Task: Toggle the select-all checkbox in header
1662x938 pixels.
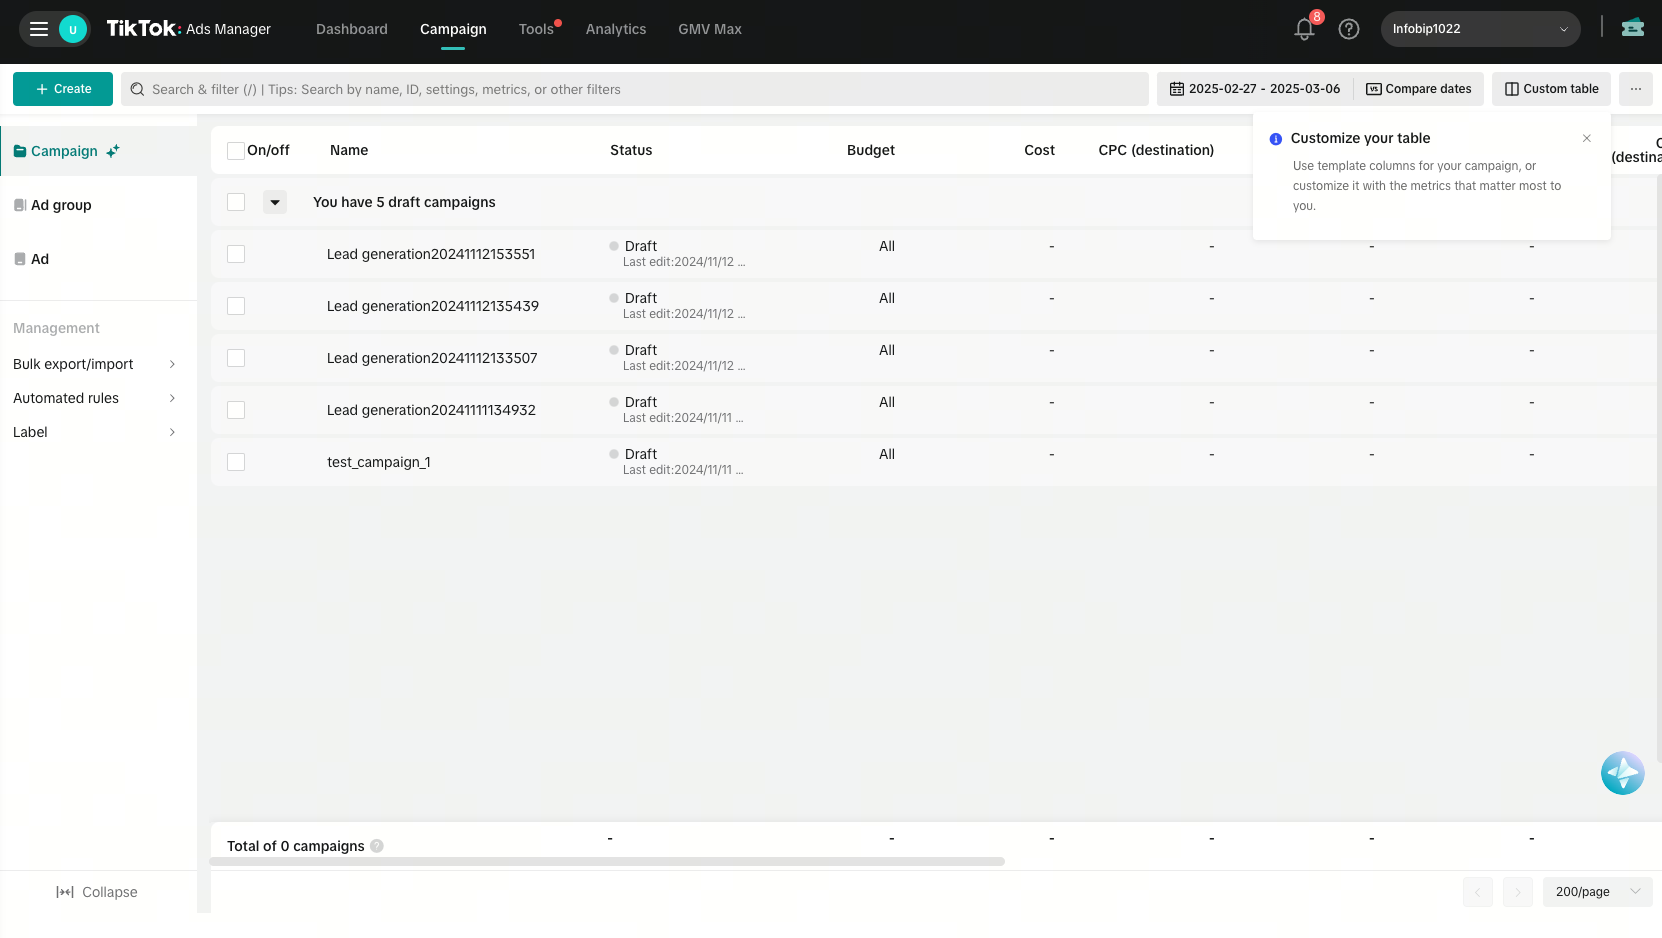Action: pos(236,151)
